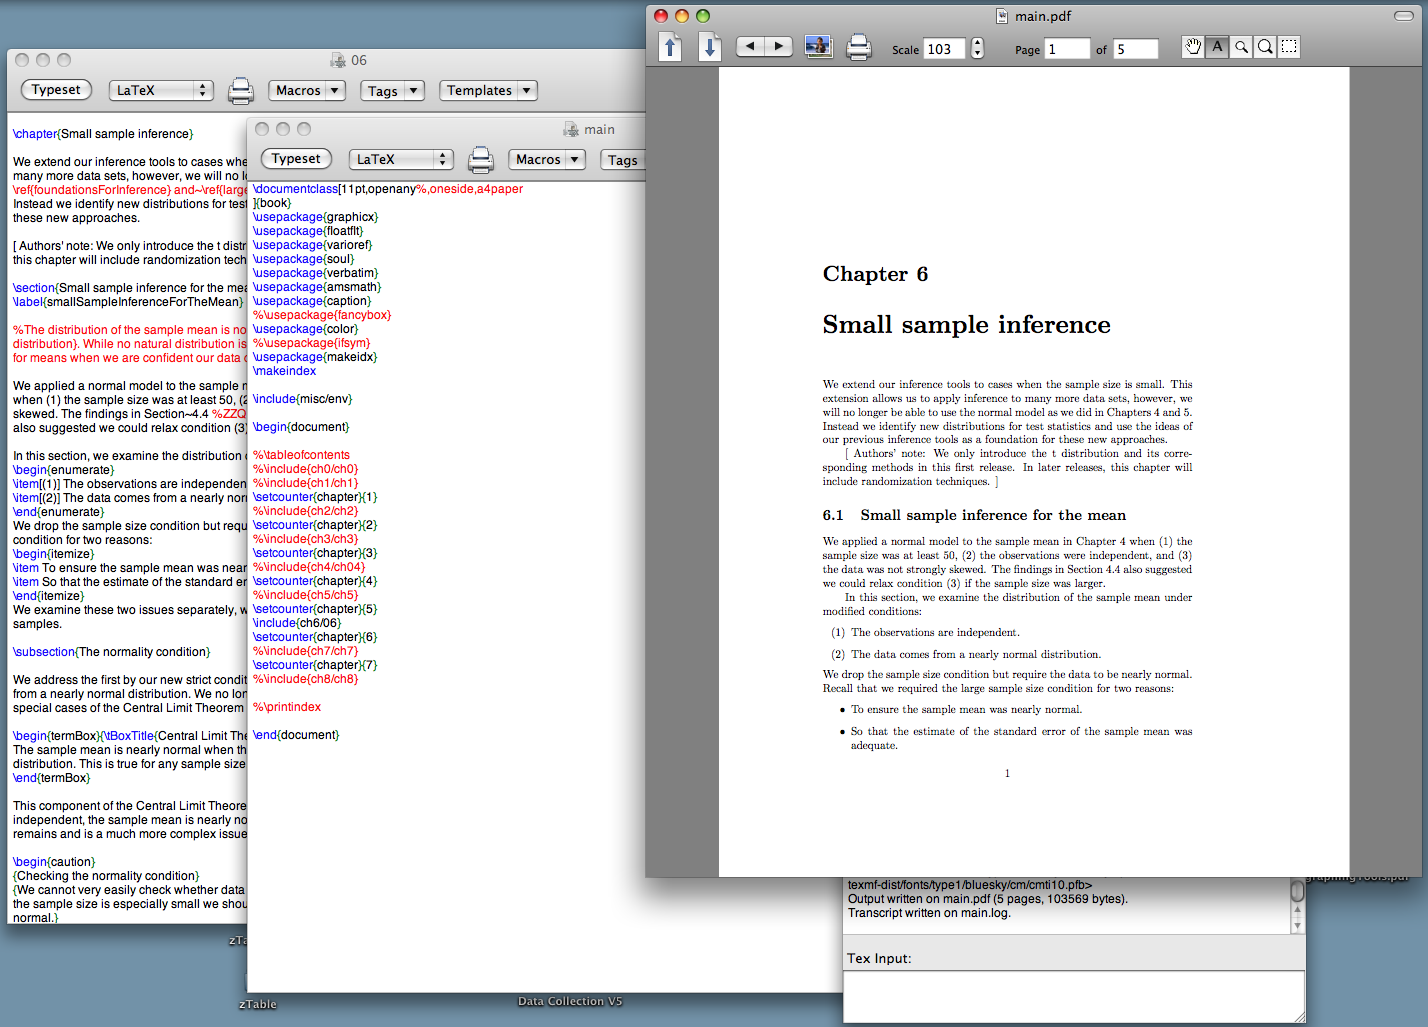Click the Scale field showing 103
The width and height of the screenshot is (1428, 1027).
click(x=944, y=49)
